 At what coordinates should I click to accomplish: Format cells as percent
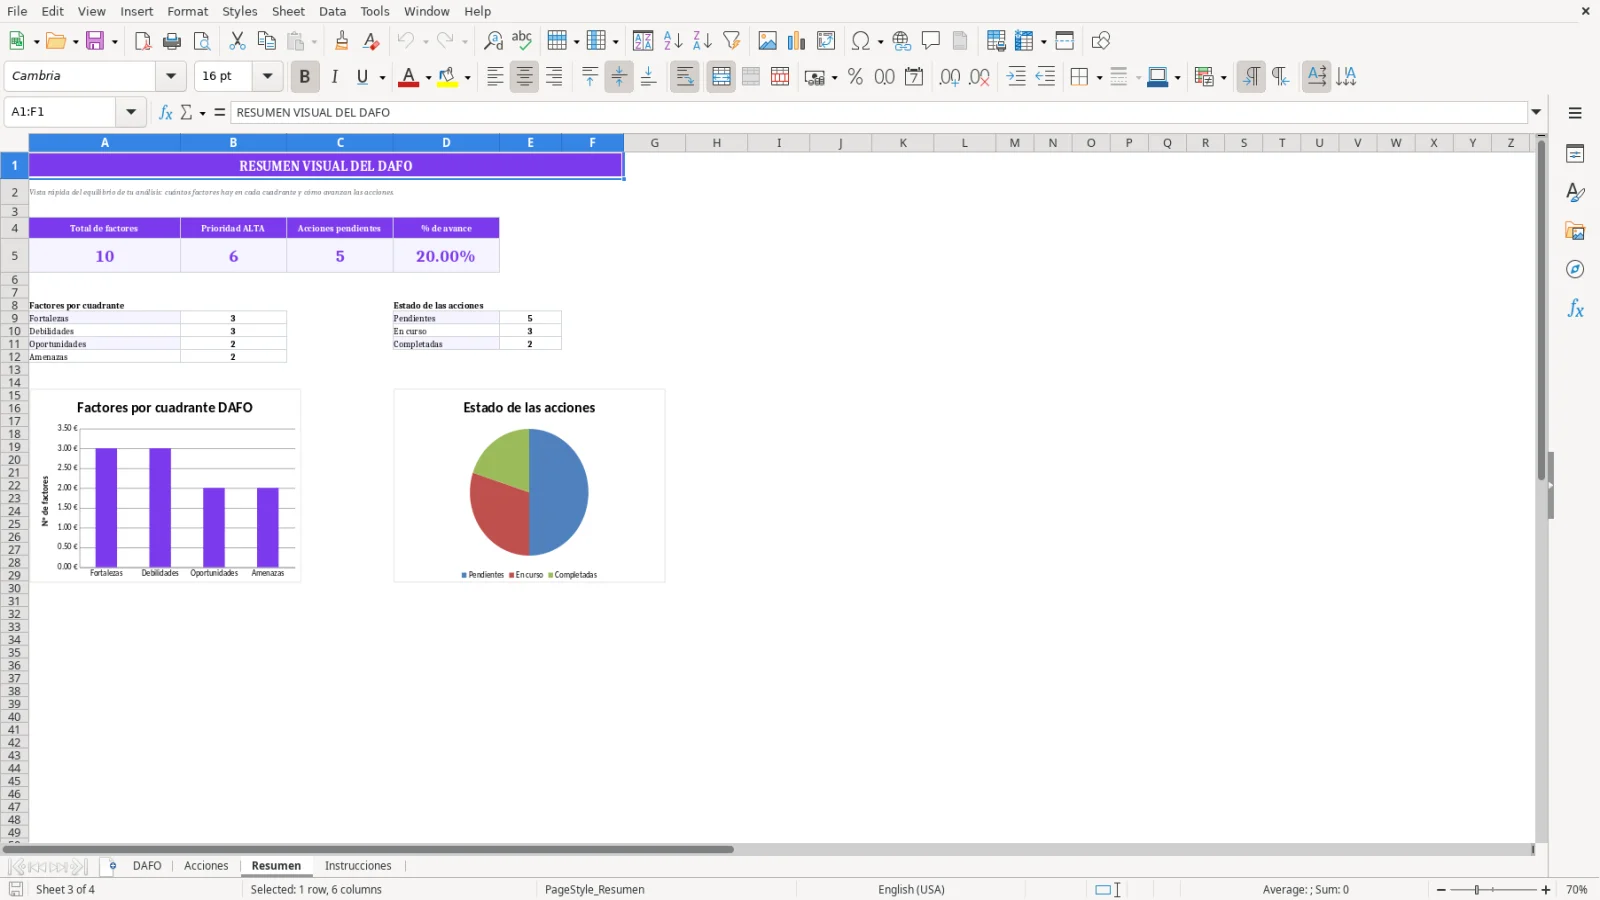[x=855, y=77]
